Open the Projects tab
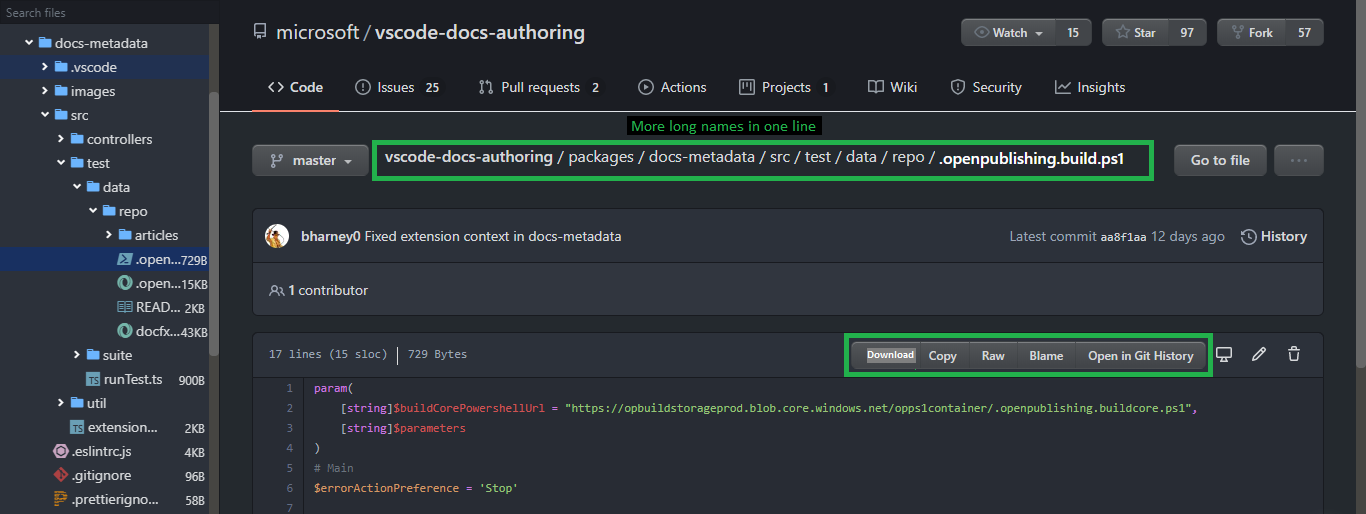This screenshot has width=1366, height=514. pos(784,87)
